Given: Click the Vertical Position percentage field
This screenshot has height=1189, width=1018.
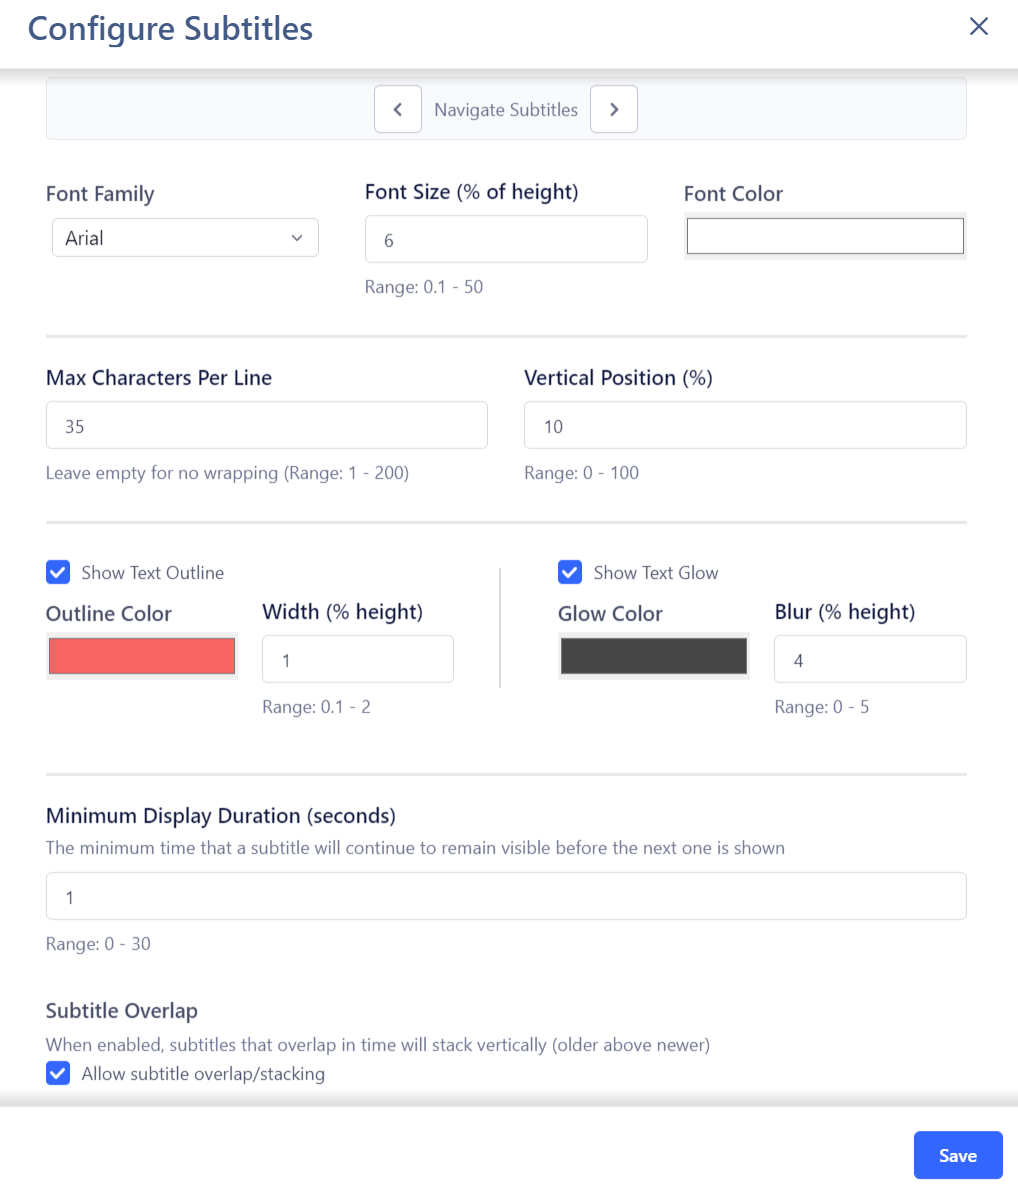Looking at the screenshot, I should pos(745,425).
